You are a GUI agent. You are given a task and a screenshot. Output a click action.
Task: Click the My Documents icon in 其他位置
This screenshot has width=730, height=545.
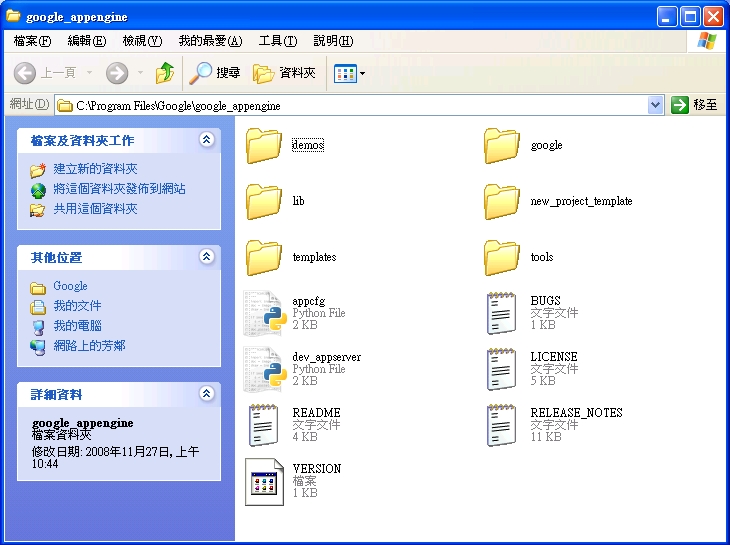[38, 307]
